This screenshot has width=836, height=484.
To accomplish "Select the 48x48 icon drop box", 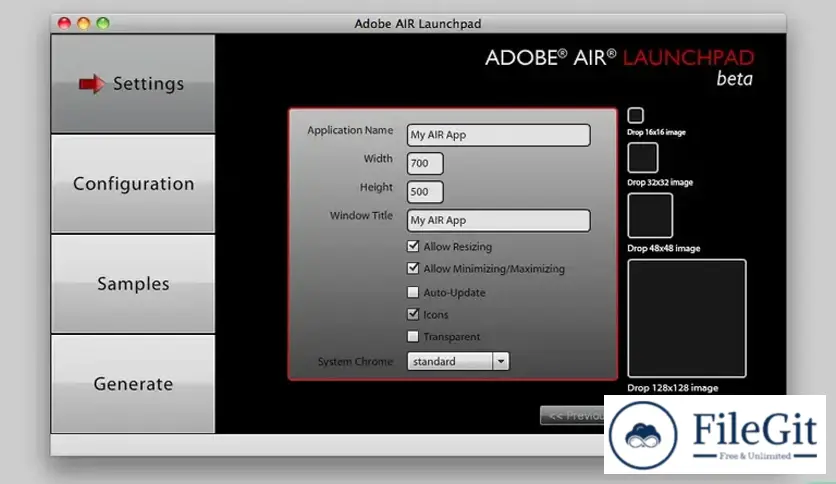I will pos(650,215).
